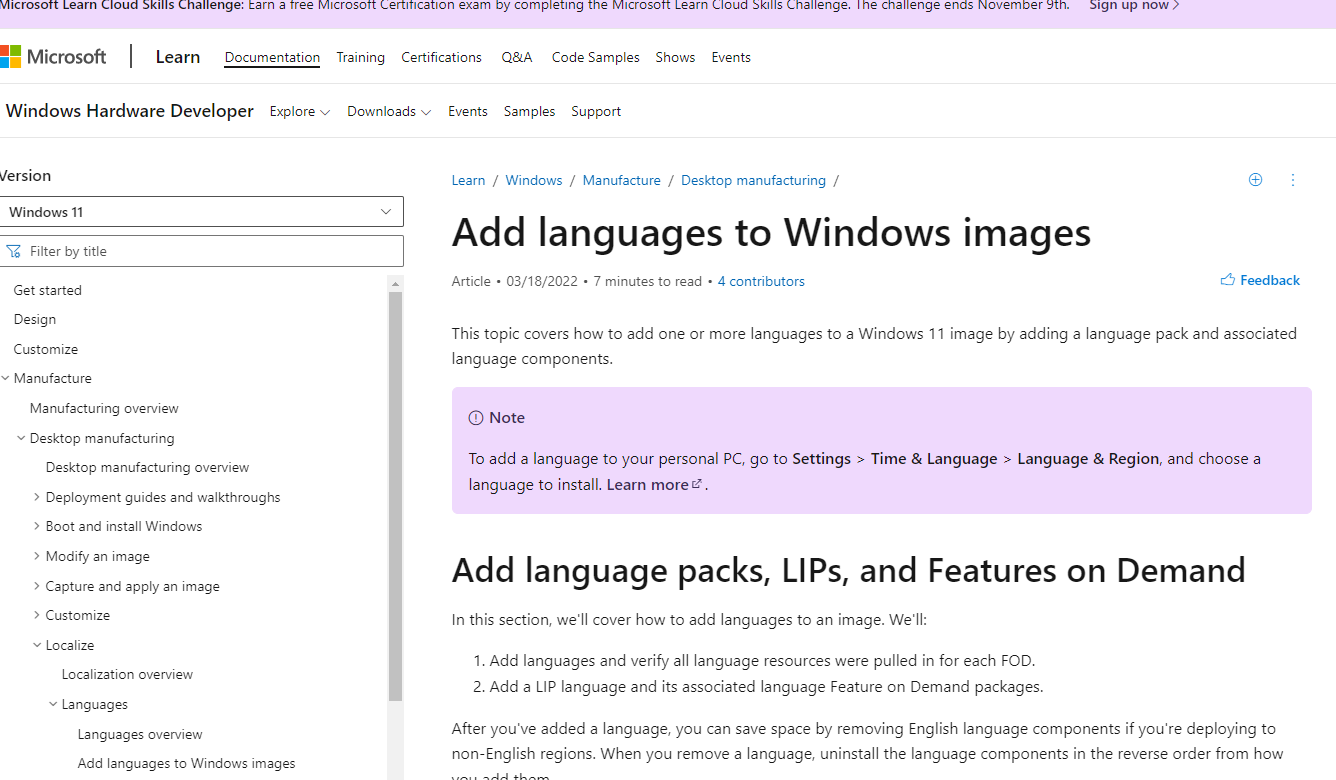1336x780 pixels.
Task: Select Languages overview tree item
Action: click(x=140, y=734)
